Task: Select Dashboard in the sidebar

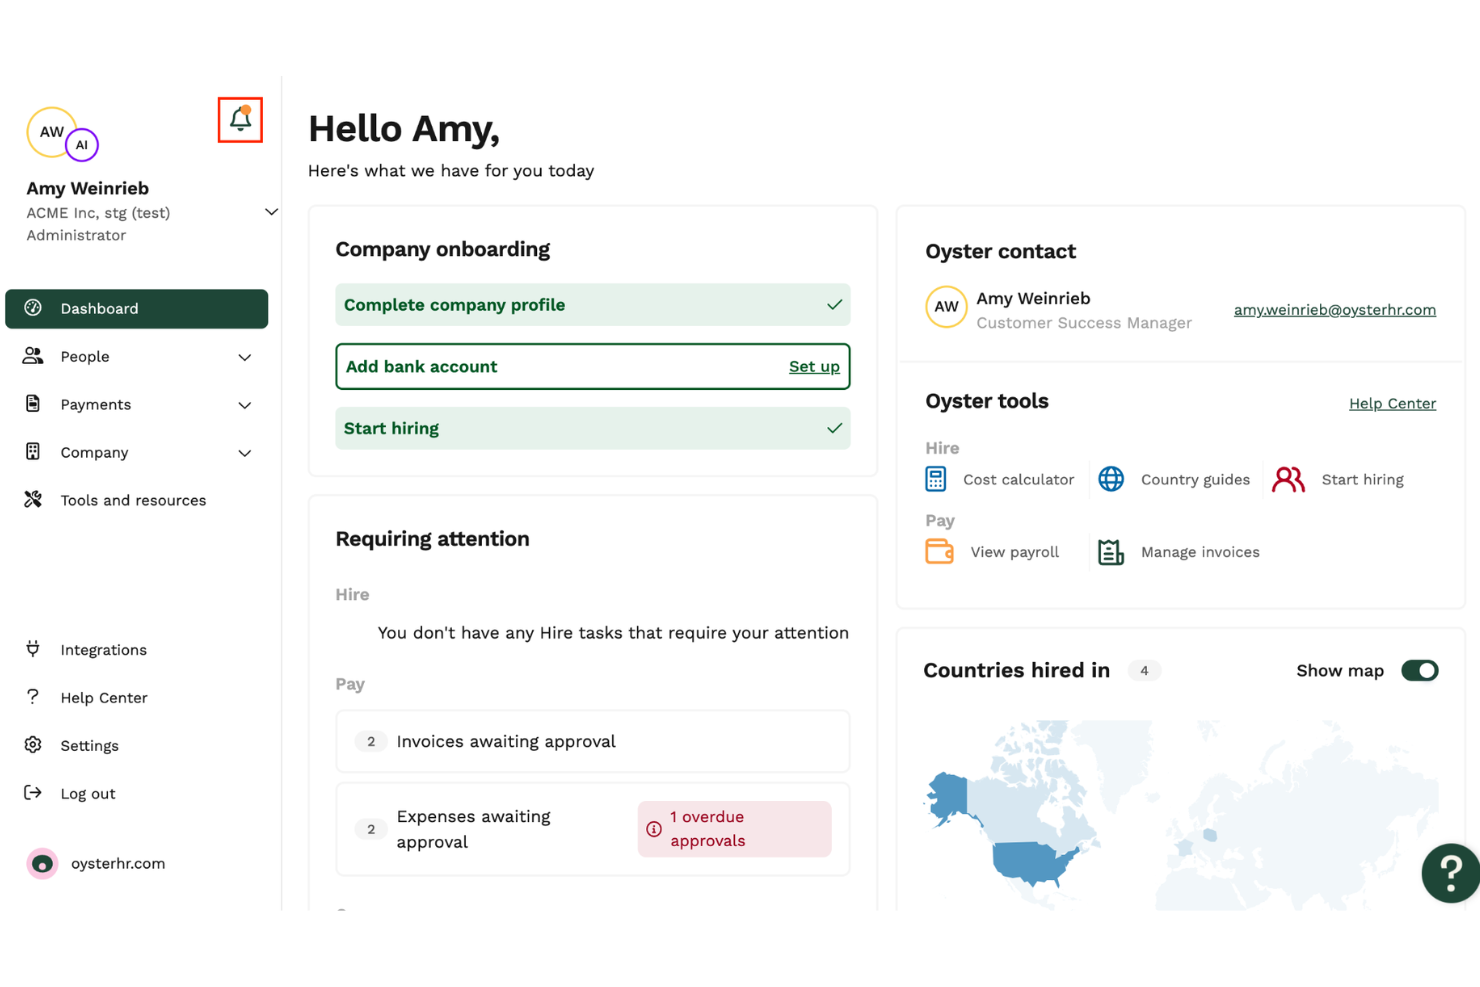Action: [x=136, y=309]
